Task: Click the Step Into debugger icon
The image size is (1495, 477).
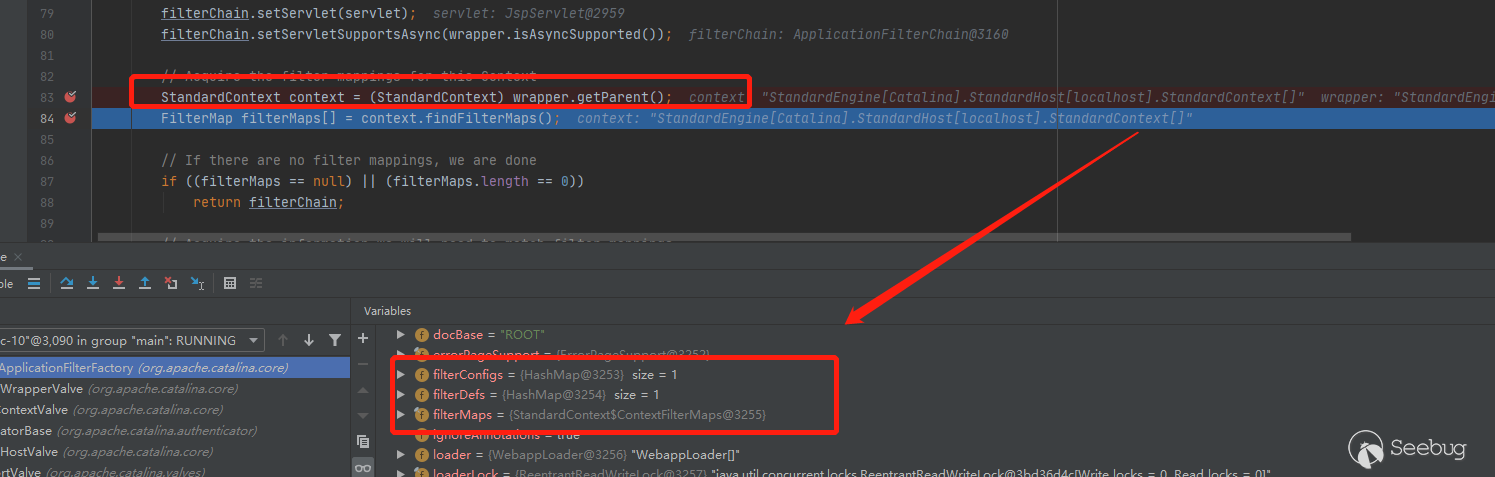Action: (93, 283)
